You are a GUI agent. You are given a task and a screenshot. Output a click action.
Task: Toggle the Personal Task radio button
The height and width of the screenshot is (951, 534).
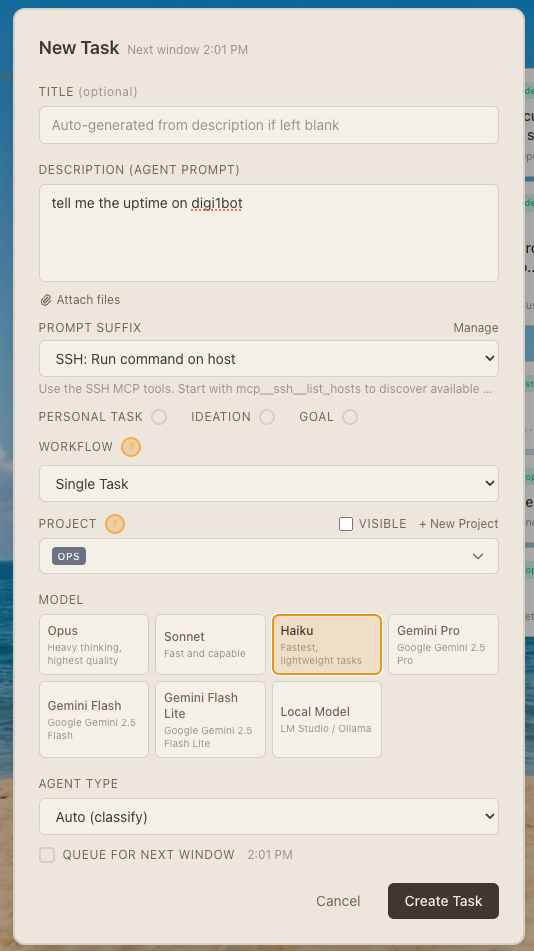159,417
